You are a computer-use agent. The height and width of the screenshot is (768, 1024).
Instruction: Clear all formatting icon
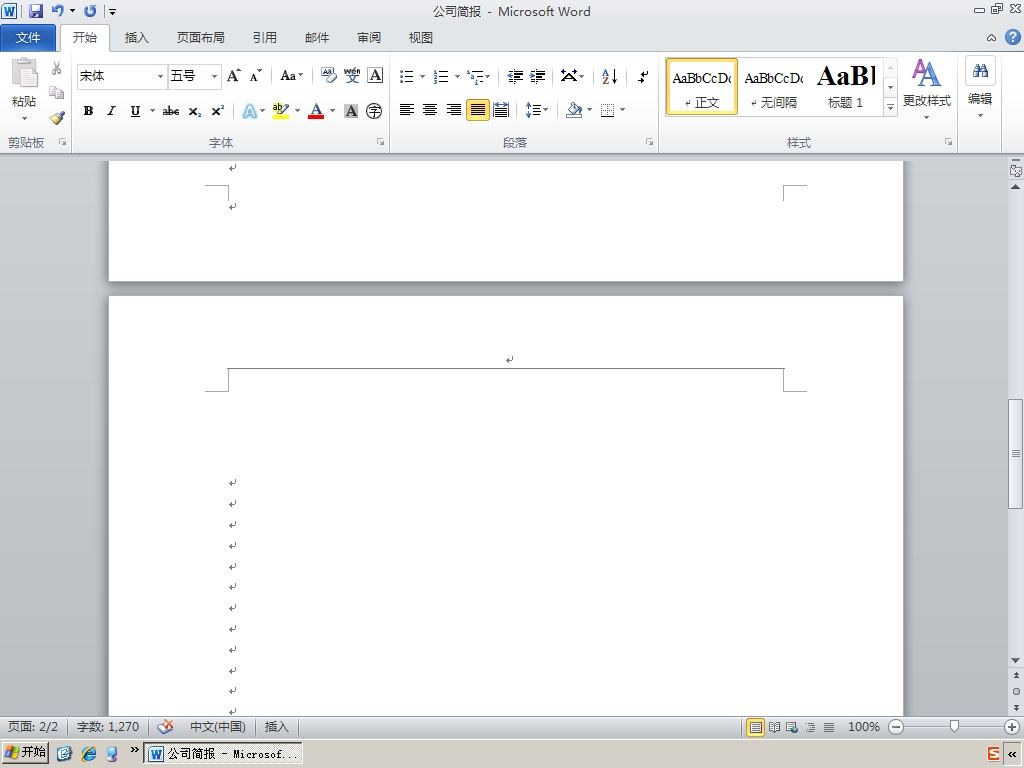328,76
